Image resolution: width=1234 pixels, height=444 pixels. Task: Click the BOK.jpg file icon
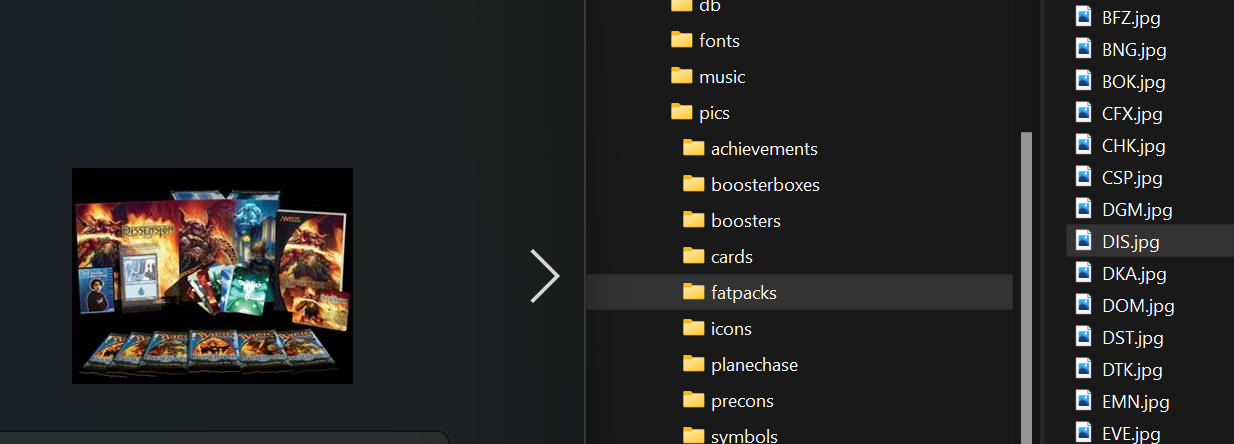[1083, 80]
